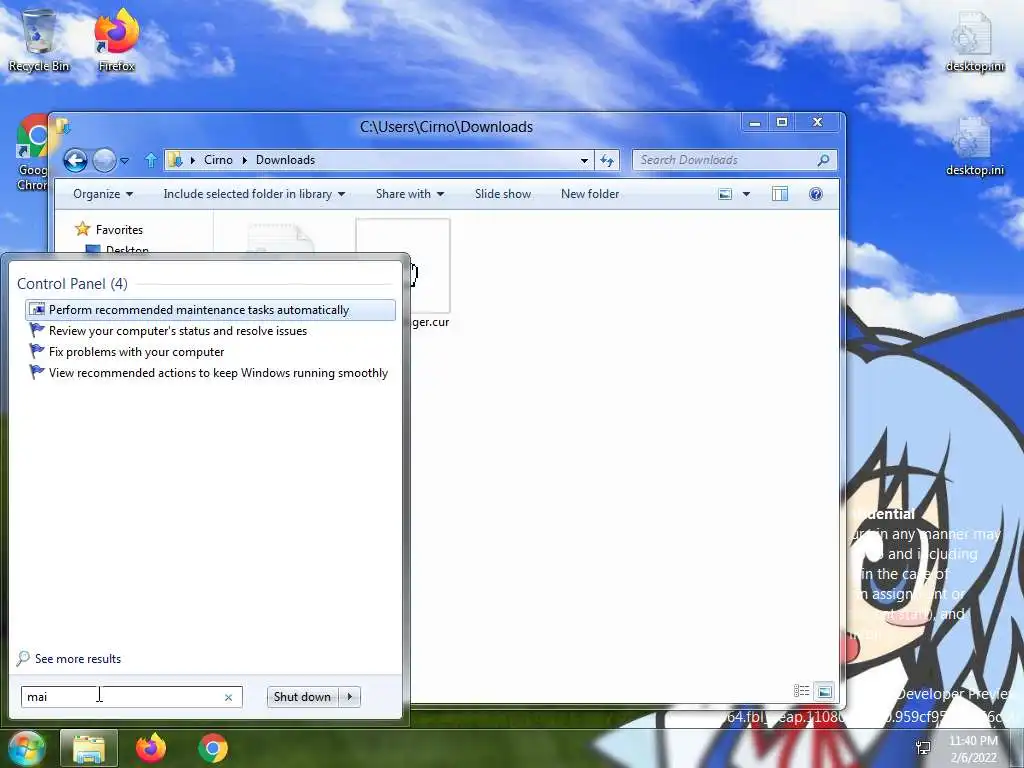Go back in the Explorer window
This screenshot has height=768, width=1024.
75,160
